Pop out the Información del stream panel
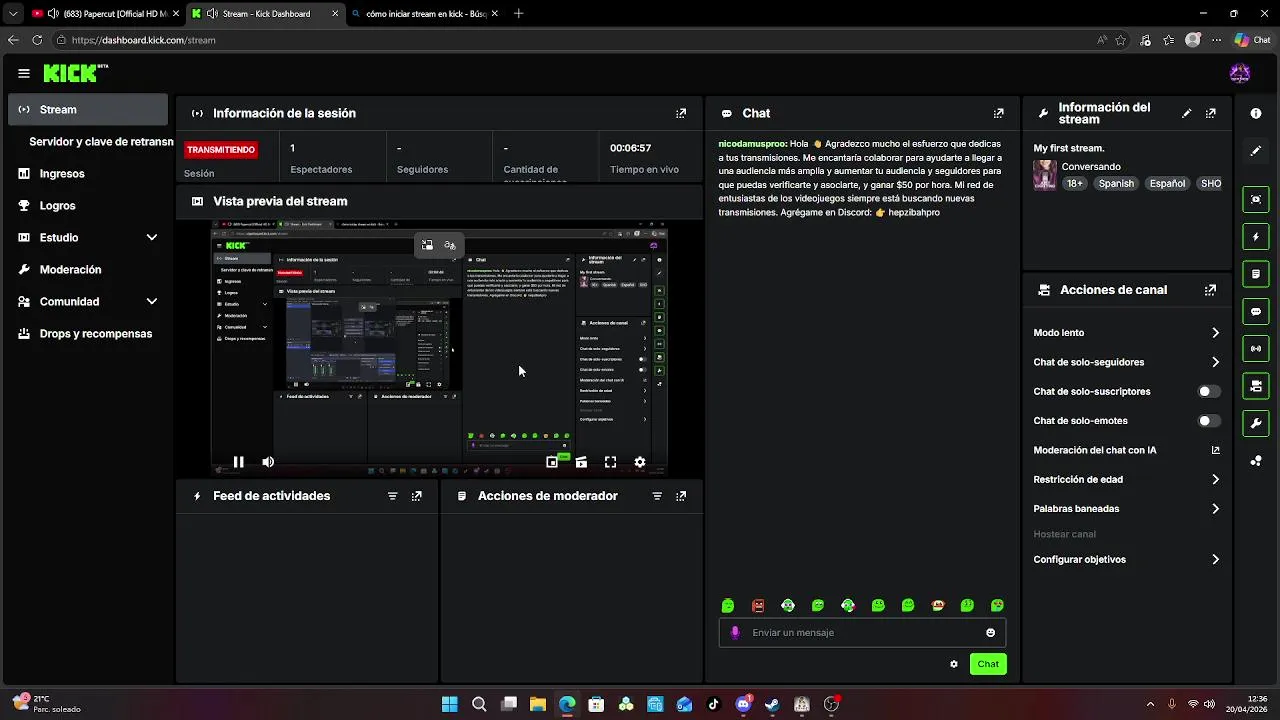 point(1211,114)
